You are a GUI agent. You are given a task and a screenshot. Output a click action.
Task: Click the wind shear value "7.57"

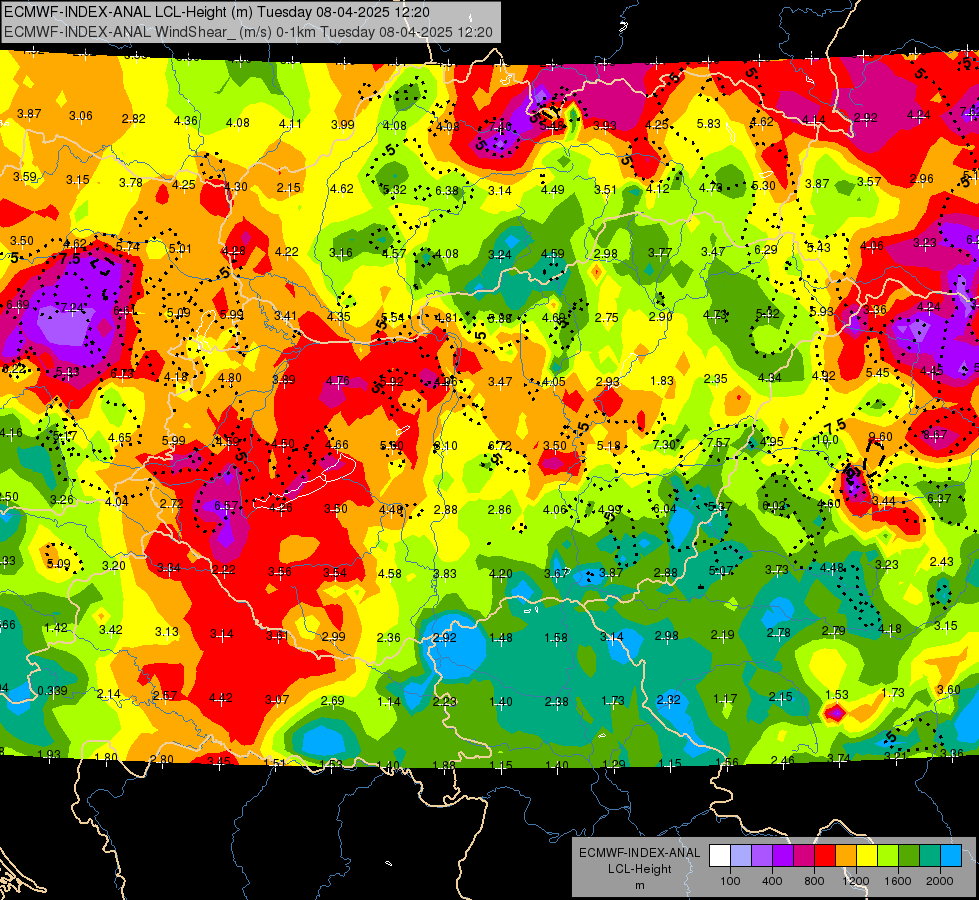718,442
